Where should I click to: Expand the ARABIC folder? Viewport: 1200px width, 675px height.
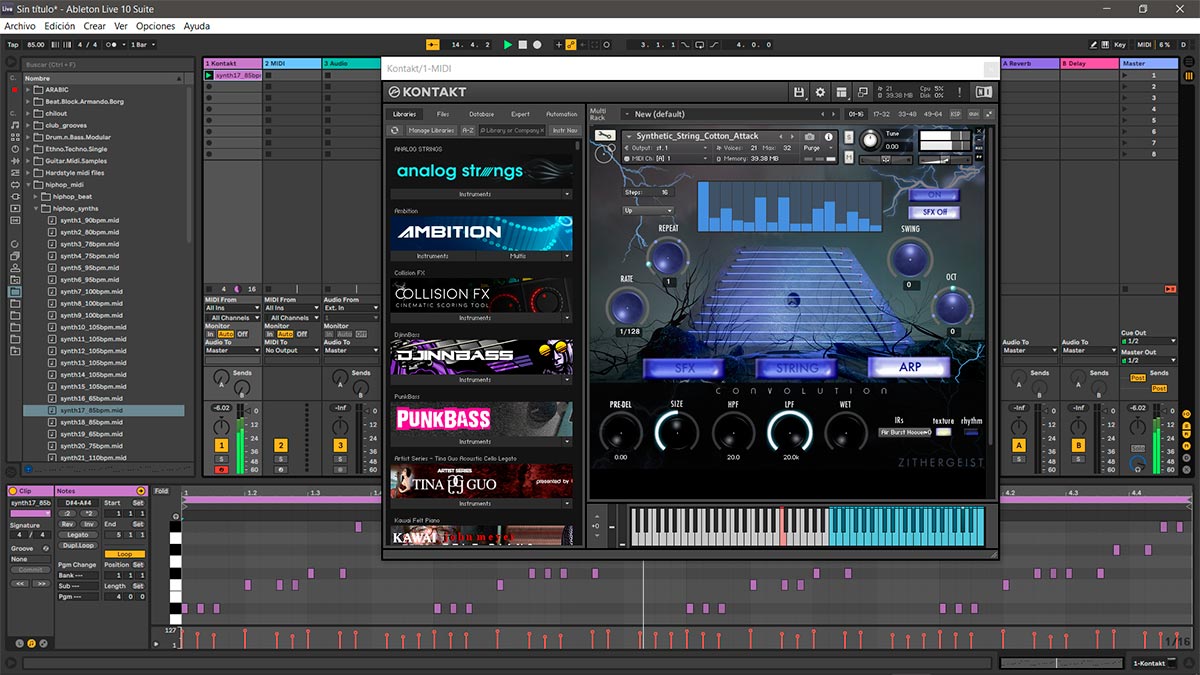point(29,90)
